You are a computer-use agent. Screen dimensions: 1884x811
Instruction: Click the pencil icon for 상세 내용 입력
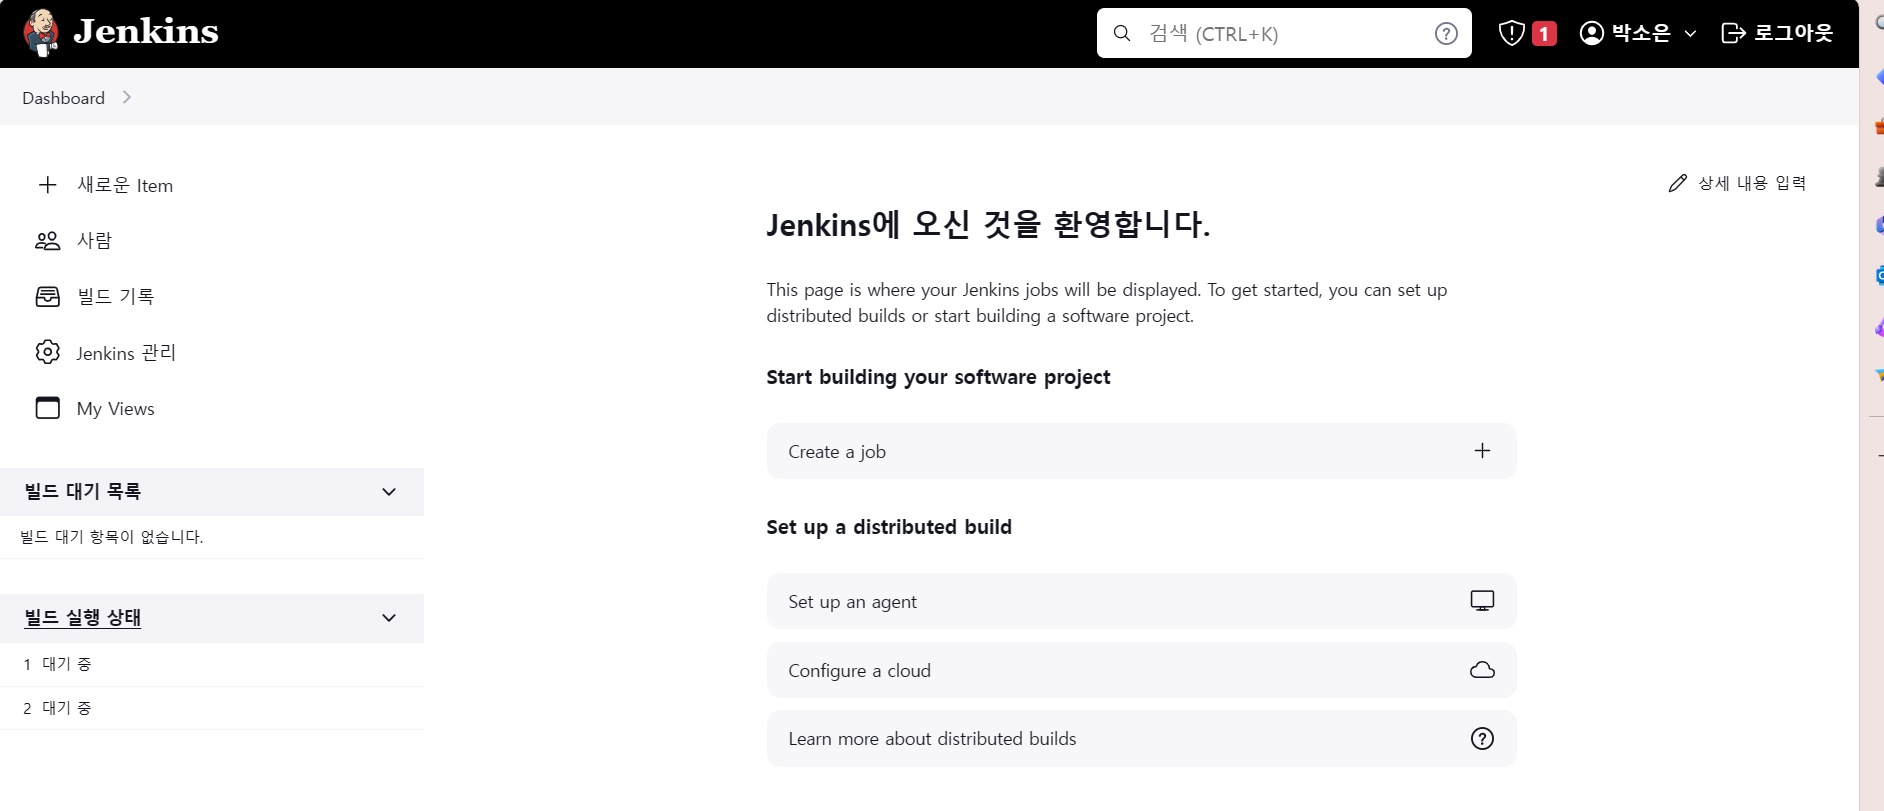[x=1678, y=183]
